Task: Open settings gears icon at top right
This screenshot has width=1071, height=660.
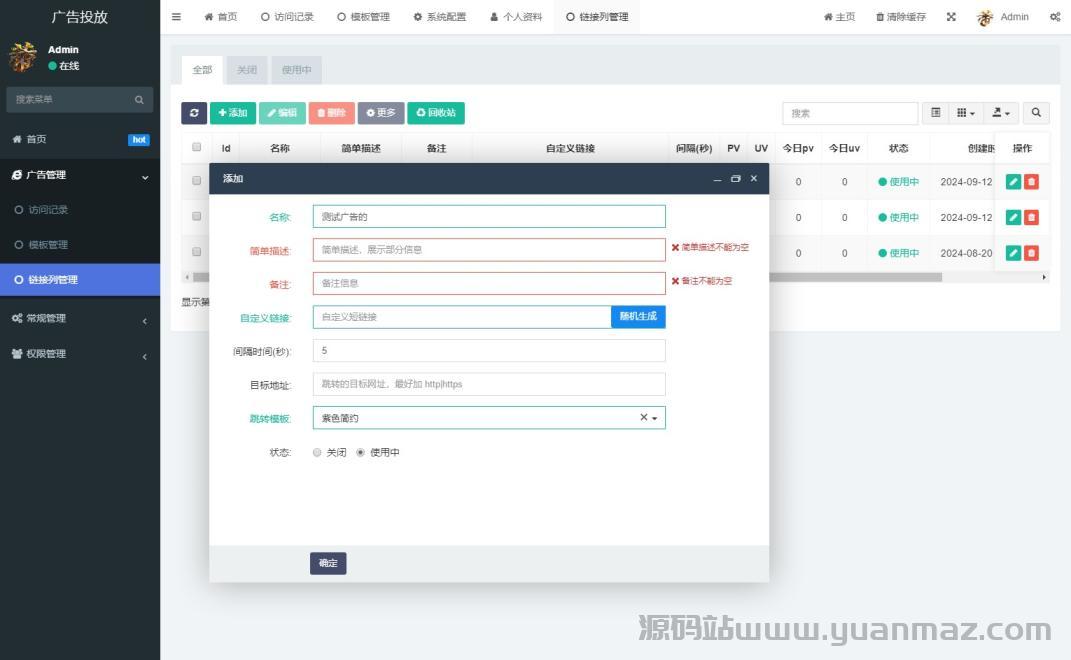Action: [1055, 17]
